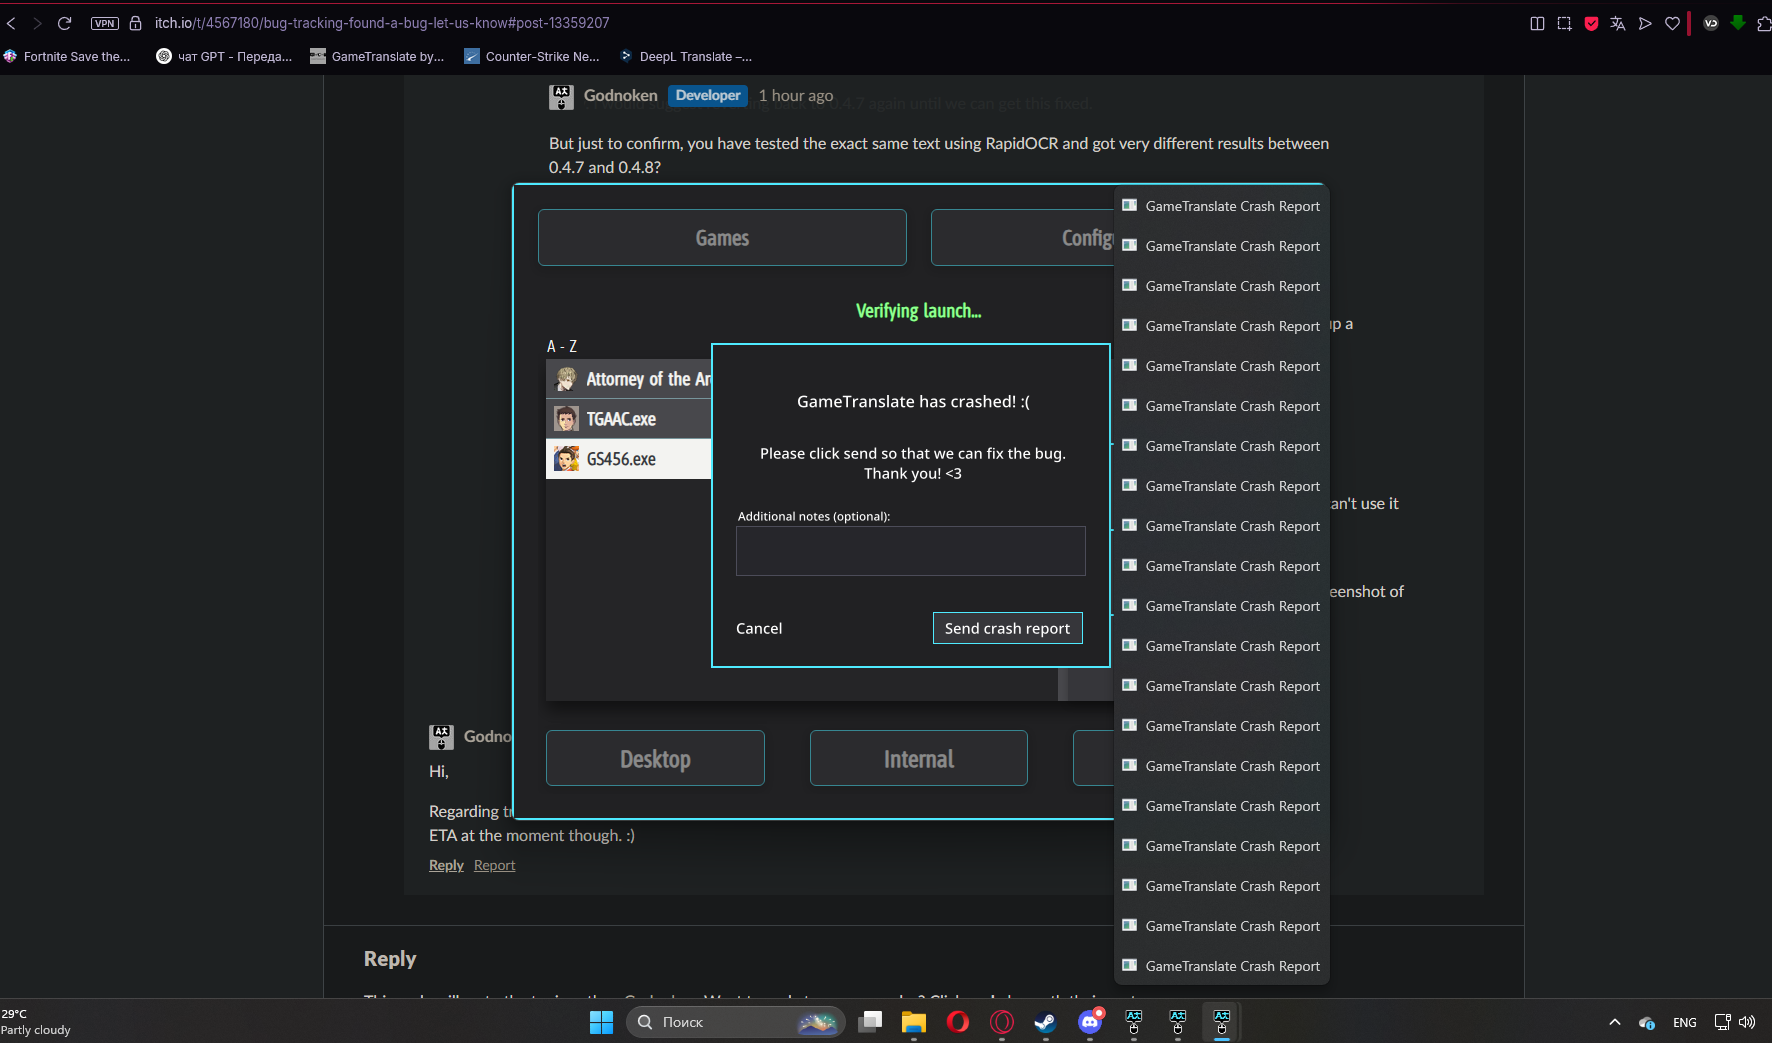
Task: Click Godnoken's avatar at top post
Action: (561, 97)
